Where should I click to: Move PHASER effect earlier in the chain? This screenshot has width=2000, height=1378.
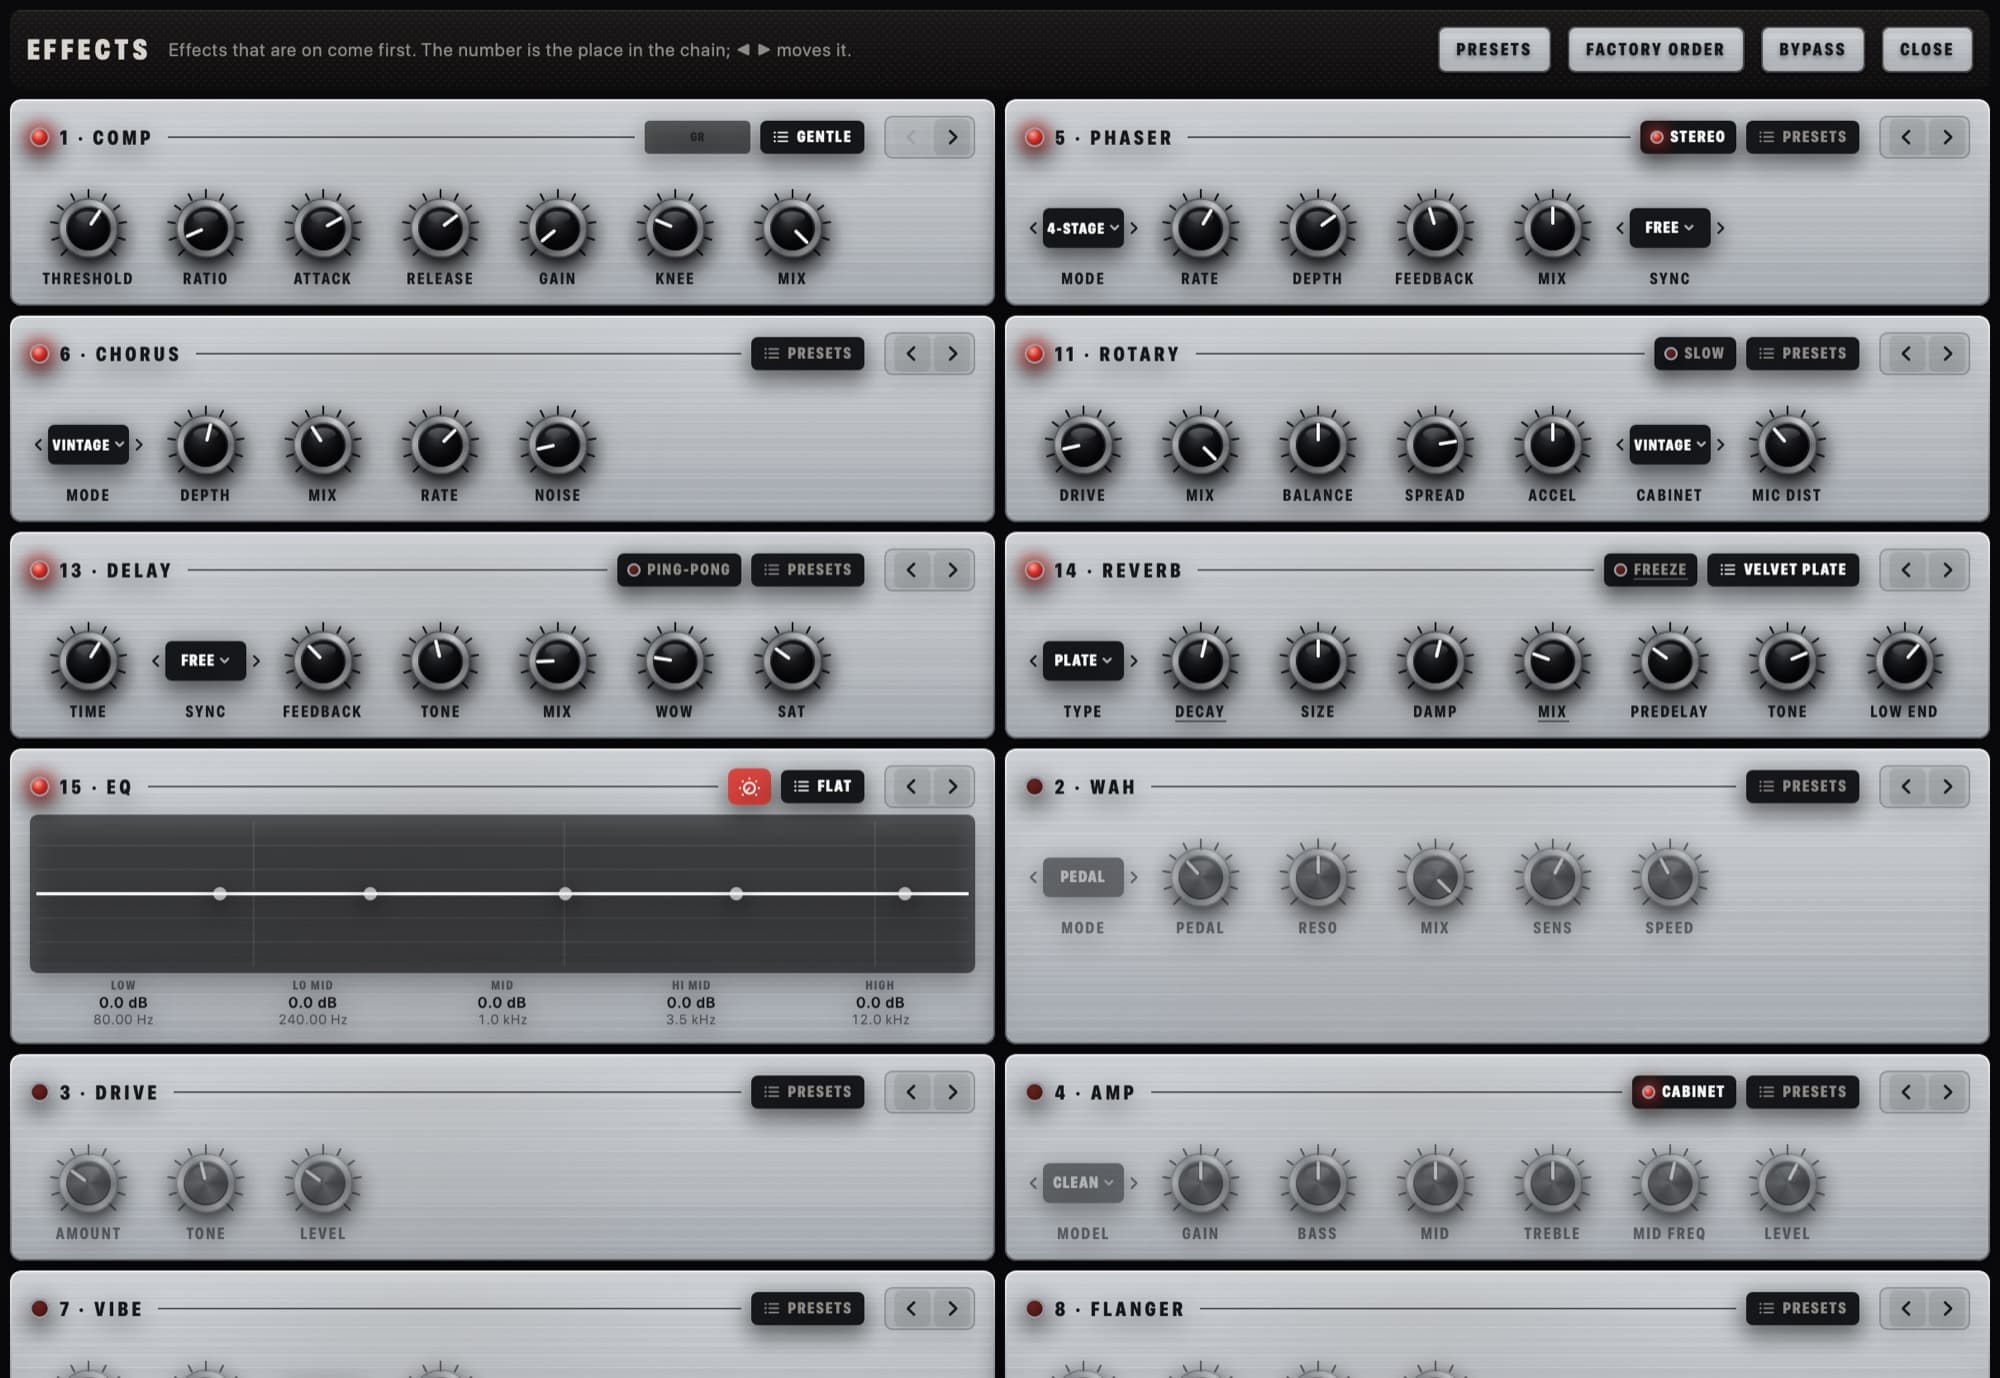point(1905,137)
